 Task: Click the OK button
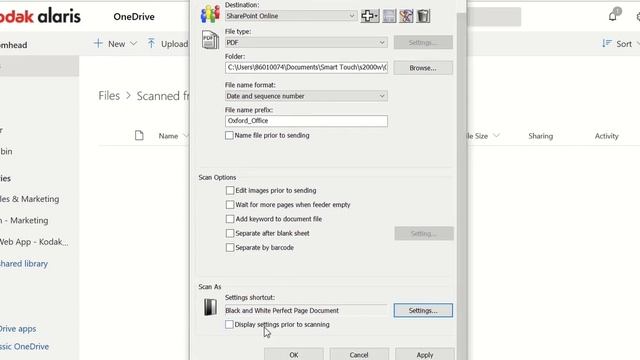click(x=294, y=354)
